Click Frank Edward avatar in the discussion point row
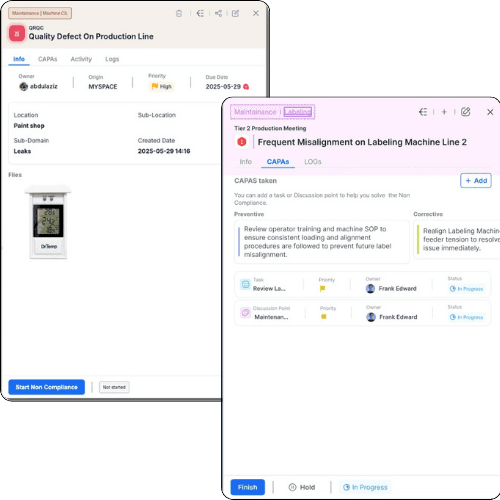Viewport: 500px width, 500px height. pyautogui.click(x=371, y=317)
